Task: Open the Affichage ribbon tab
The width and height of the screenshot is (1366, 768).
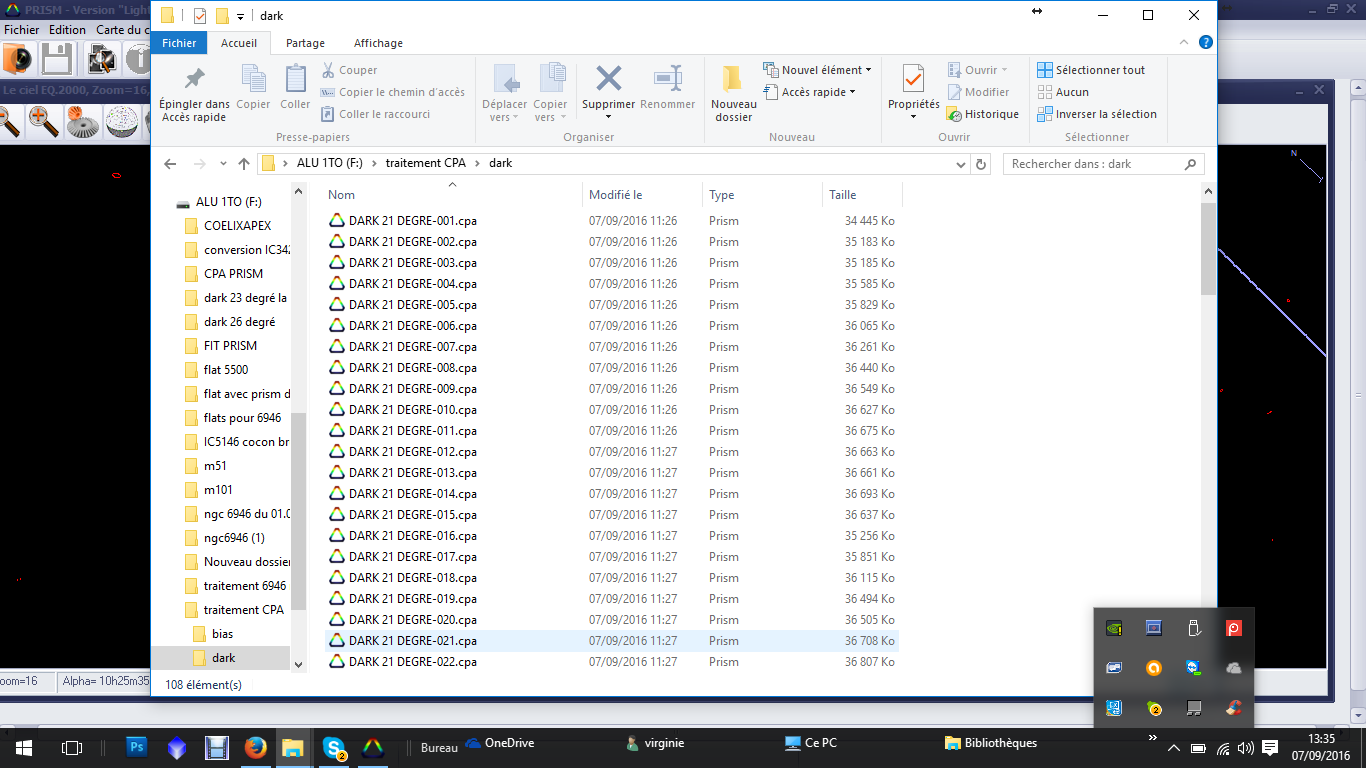Action: 378,43
